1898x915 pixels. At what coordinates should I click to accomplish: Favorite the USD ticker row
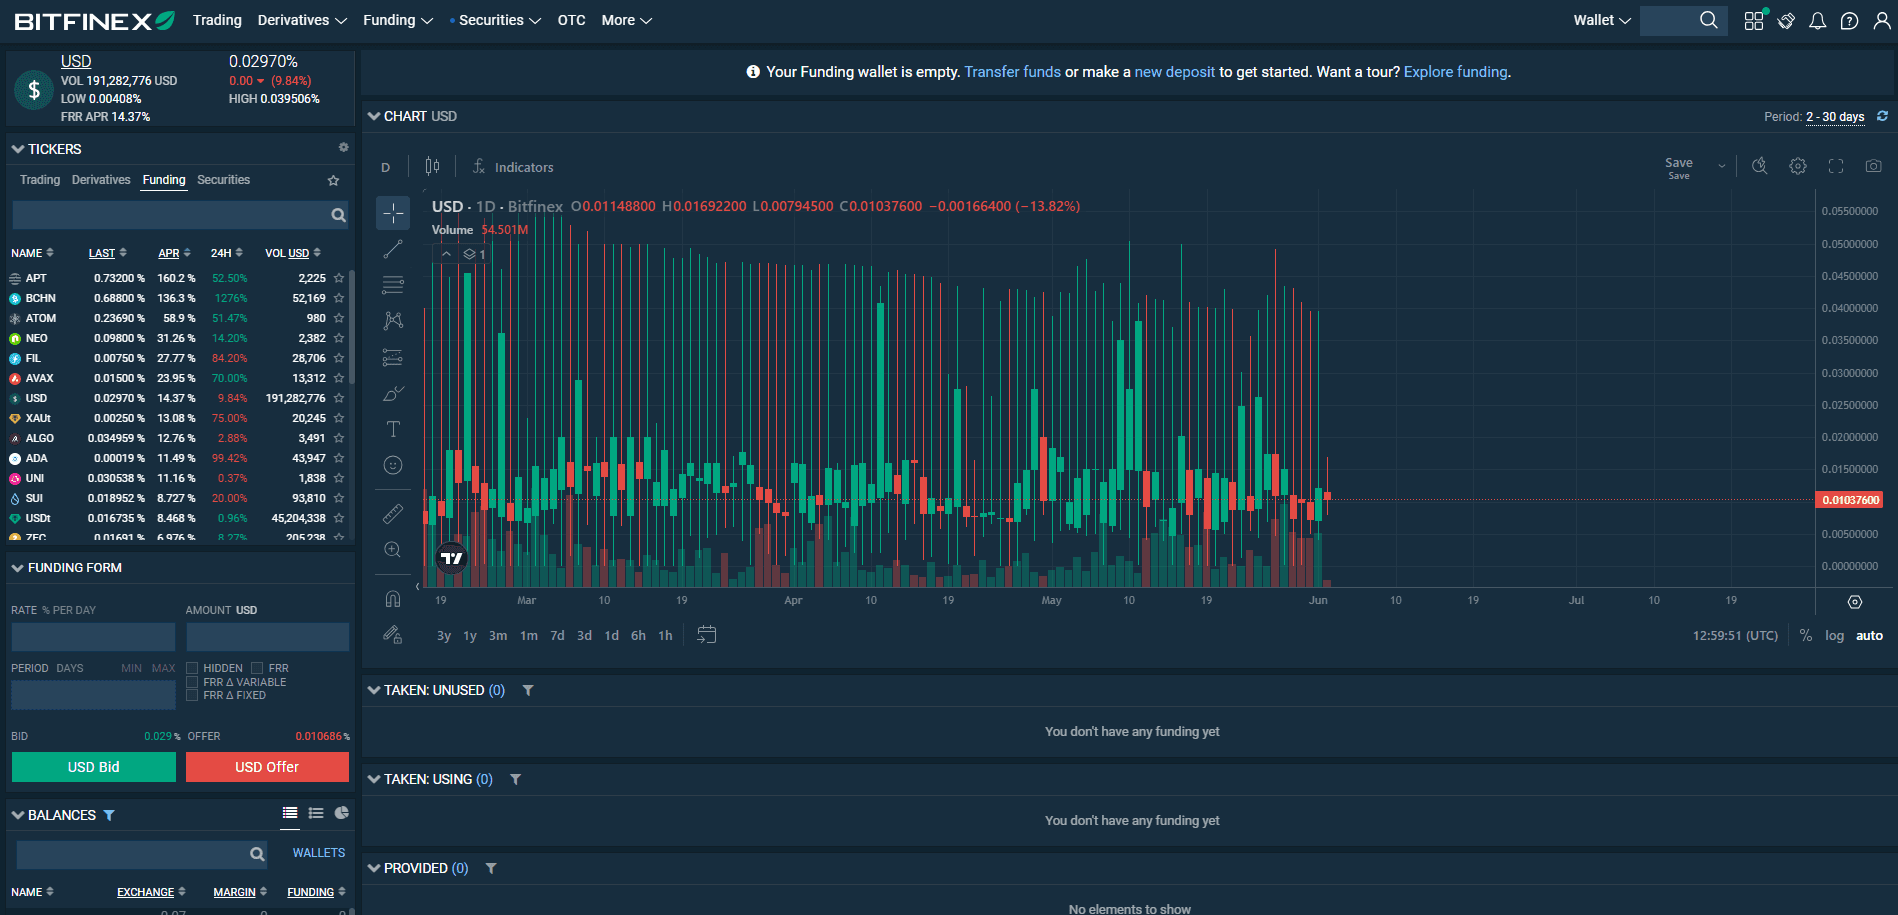pos(339,398)
